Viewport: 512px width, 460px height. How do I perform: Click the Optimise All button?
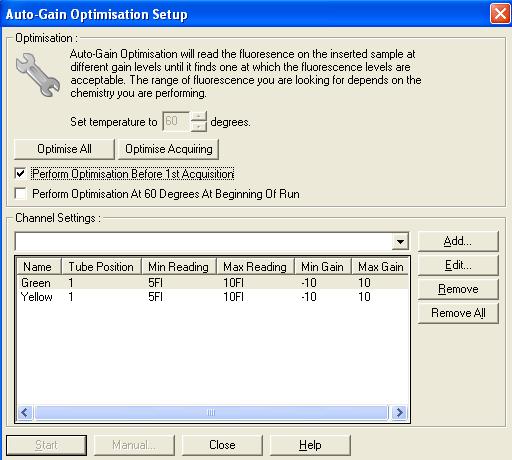[64, 149]
